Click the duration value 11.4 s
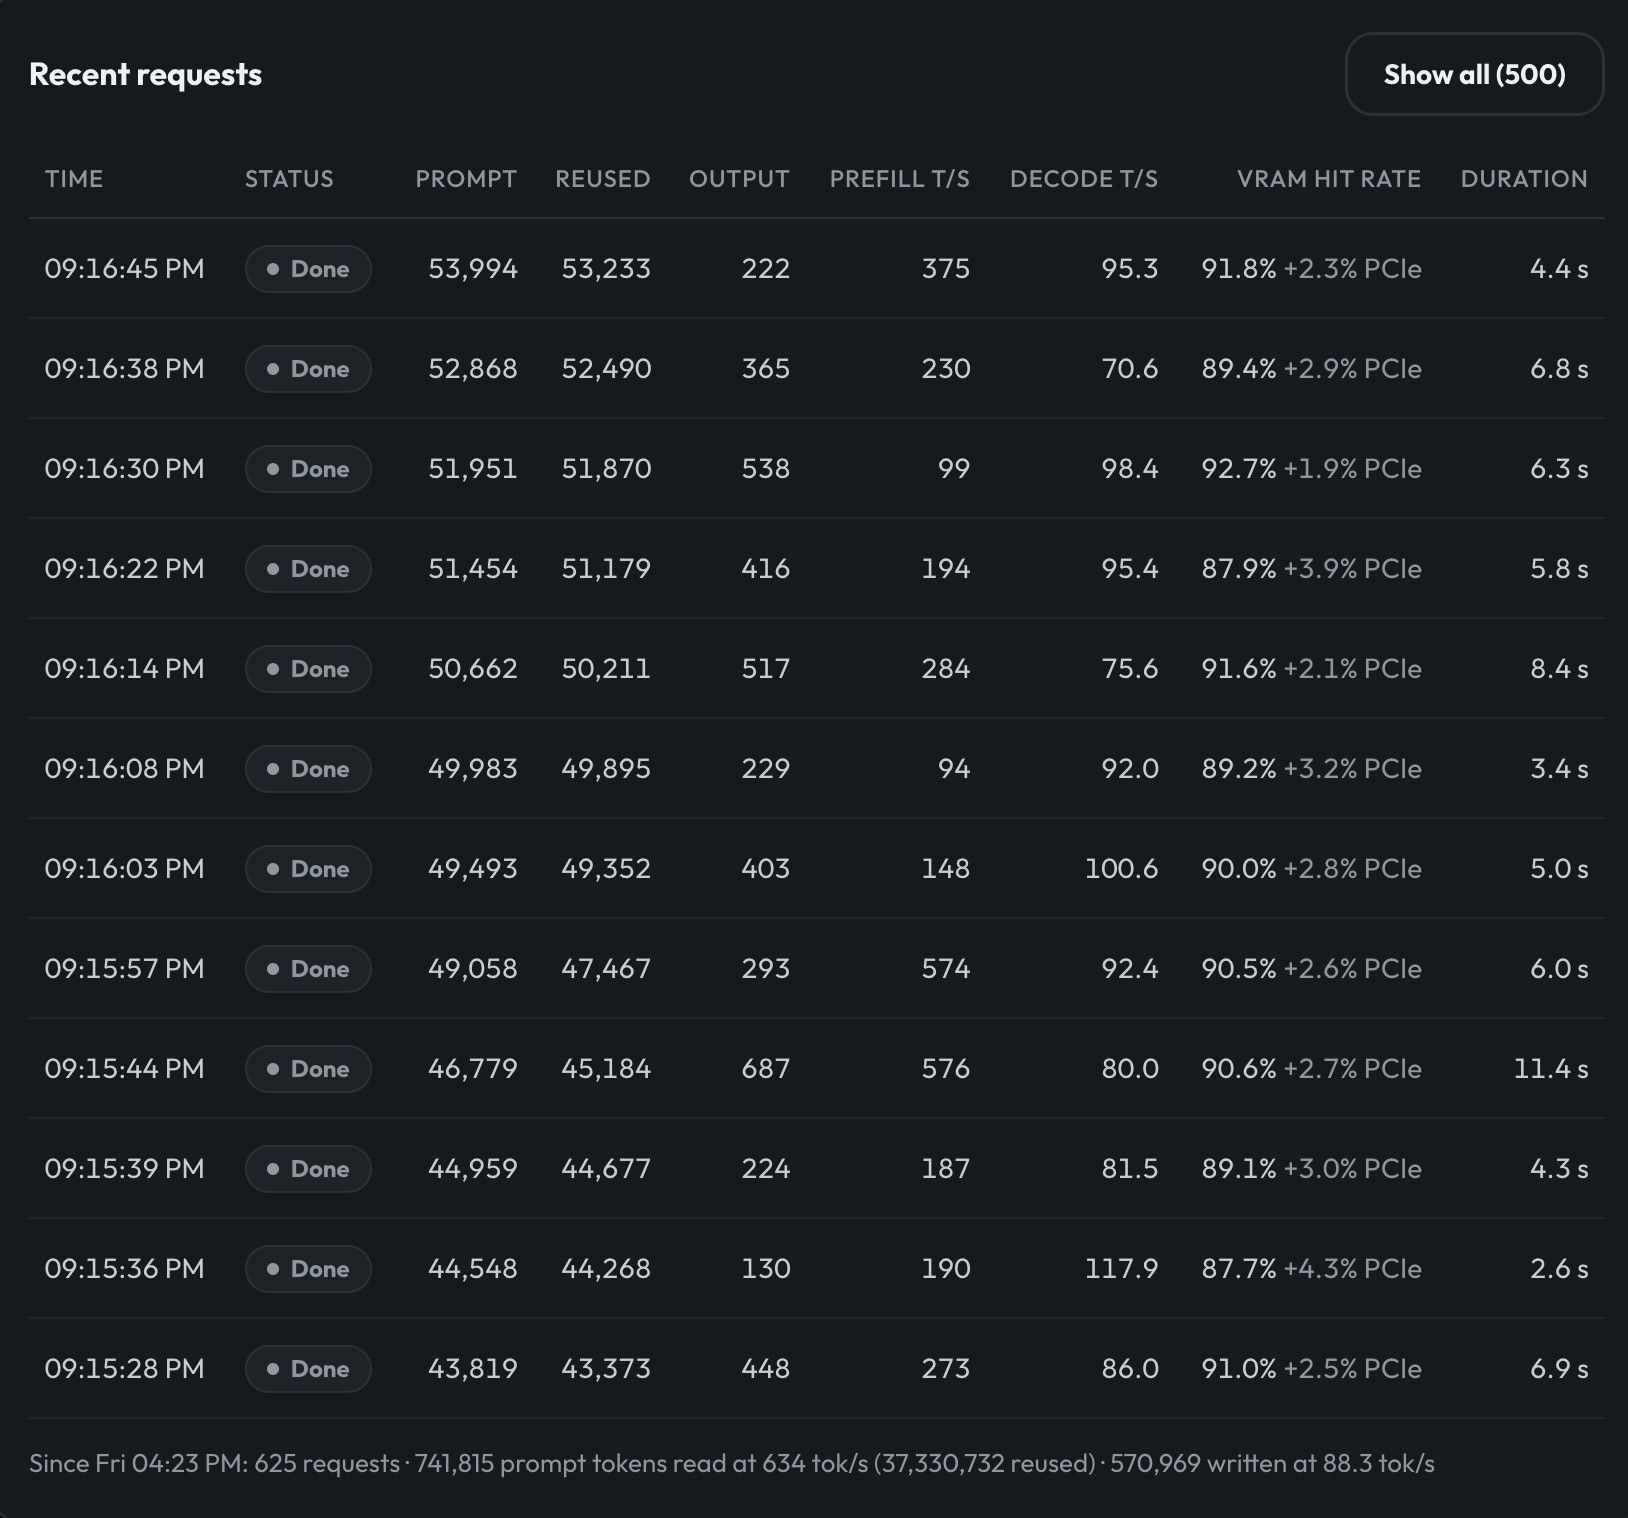The height and width of the screenshot is (1518, 1628). coord(1551,1069)
